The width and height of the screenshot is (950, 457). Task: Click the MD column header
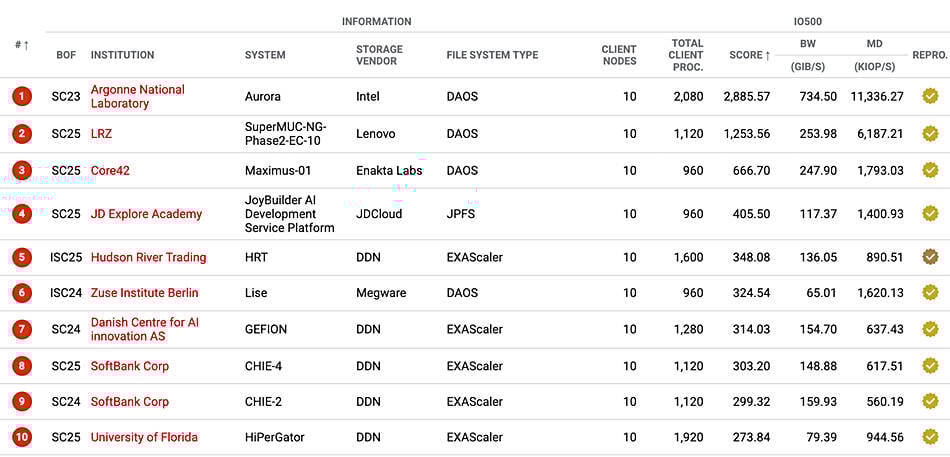pos(874,44)
